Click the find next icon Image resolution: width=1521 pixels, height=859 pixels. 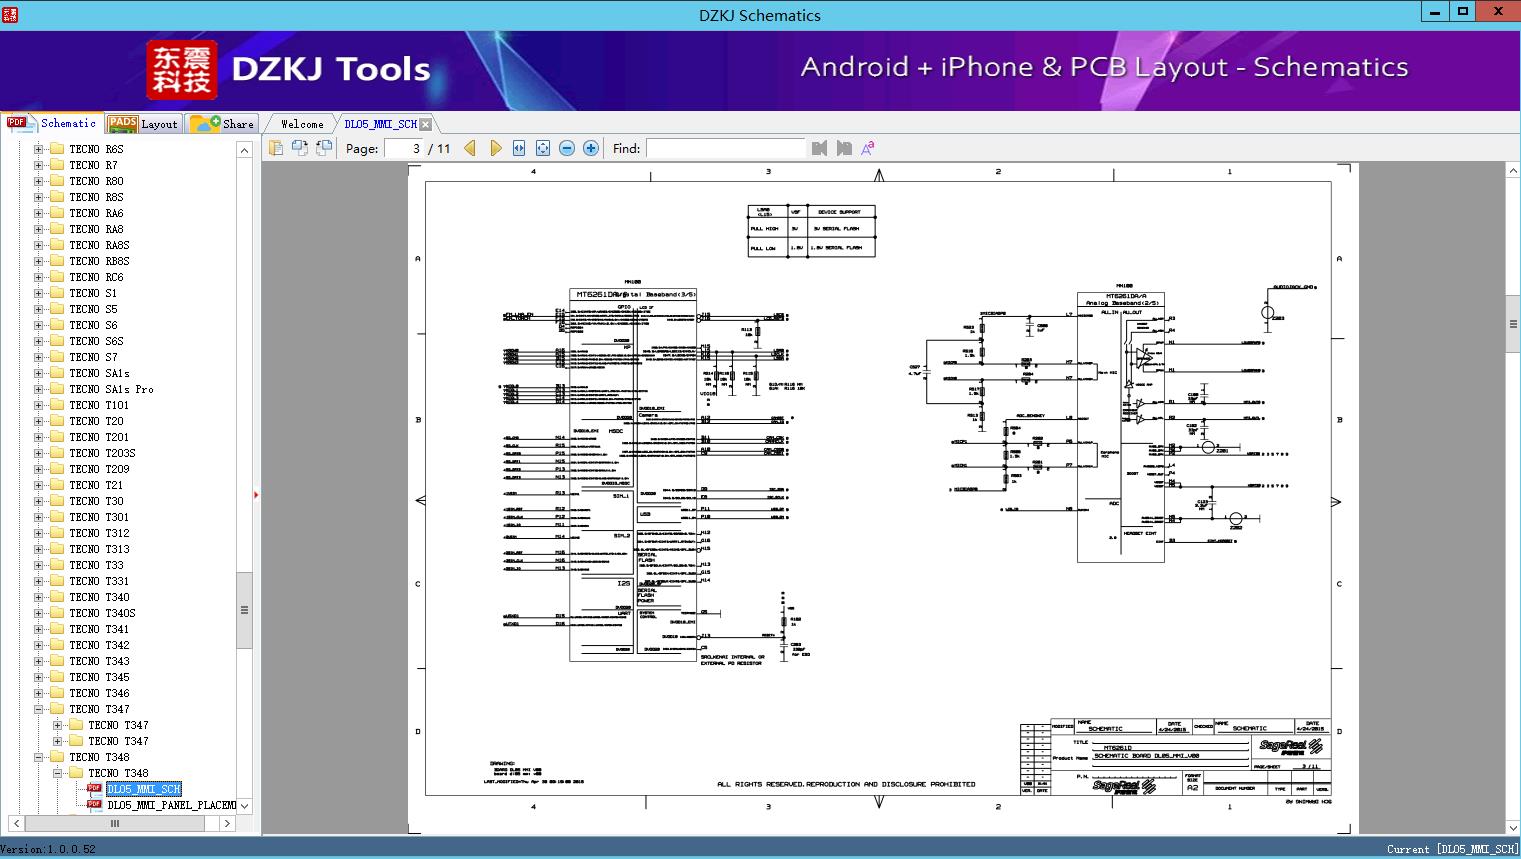(844, 148)
